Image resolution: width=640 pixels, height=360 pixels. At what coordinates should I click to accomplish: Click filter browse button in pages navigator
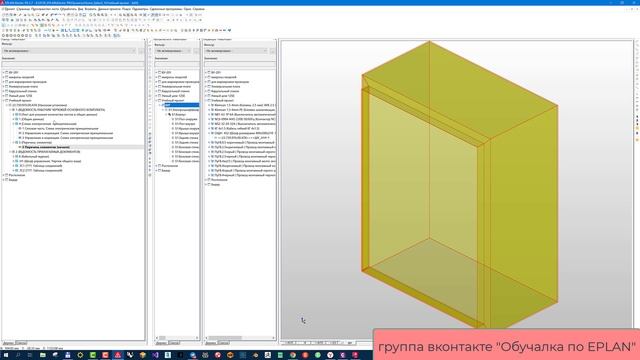coord(141,51)
